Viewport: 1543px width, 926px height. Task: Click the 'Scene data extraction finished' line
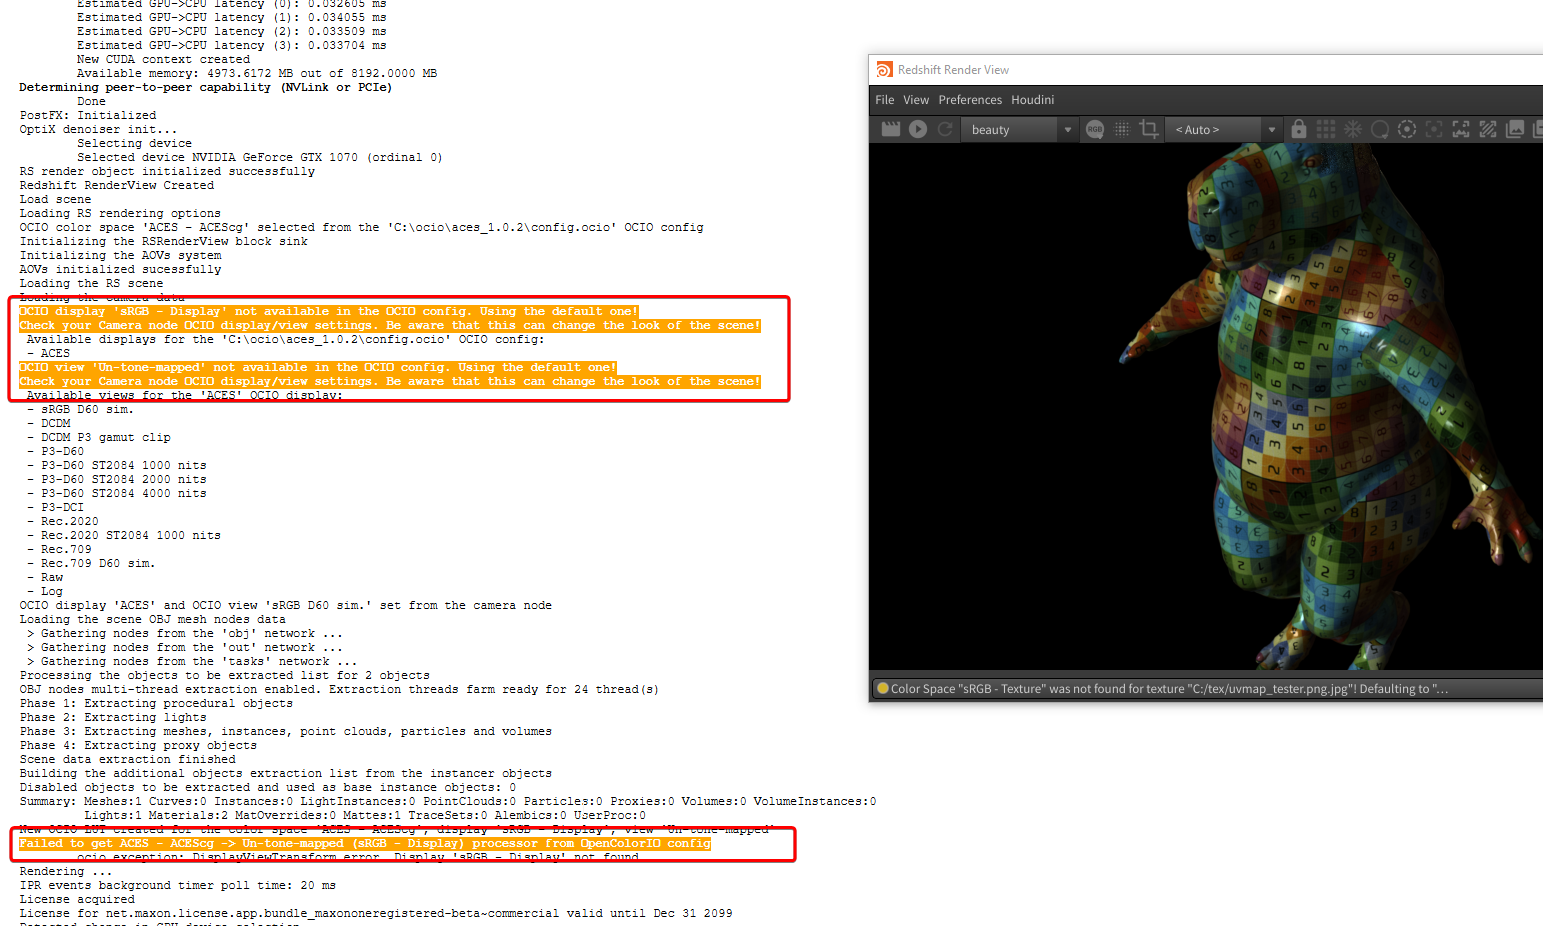pos(127,759)
